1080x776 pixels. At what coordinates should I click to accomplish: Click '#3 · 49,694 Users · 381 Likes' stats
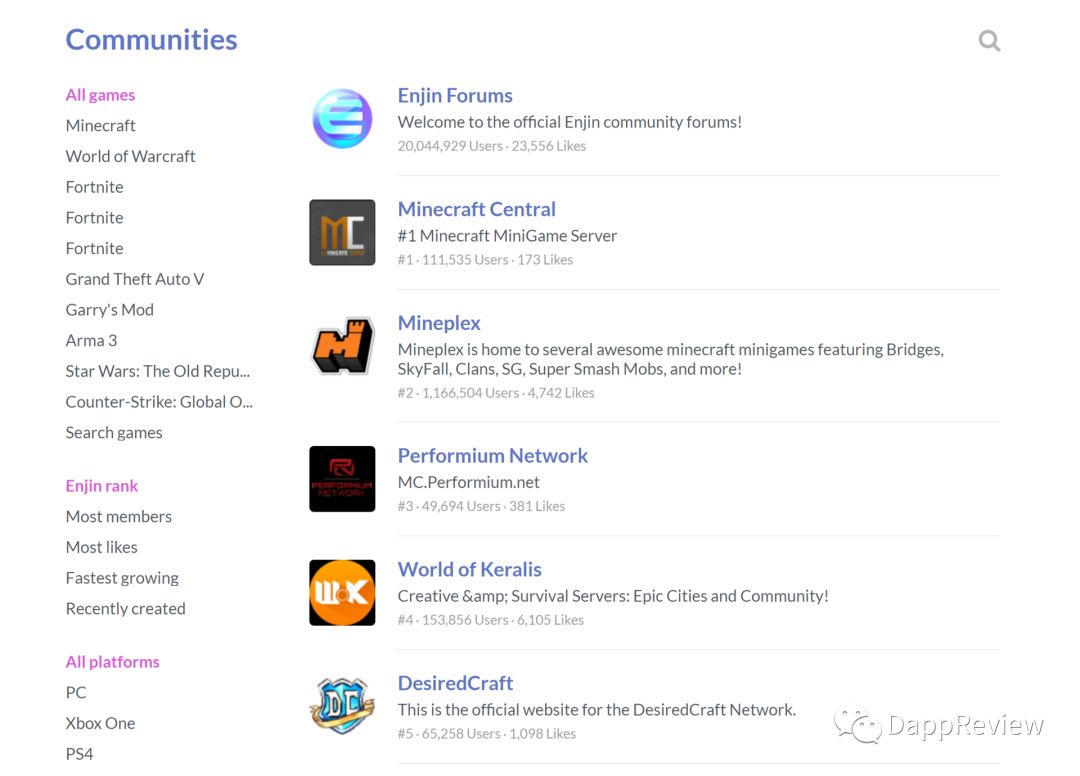481,506
